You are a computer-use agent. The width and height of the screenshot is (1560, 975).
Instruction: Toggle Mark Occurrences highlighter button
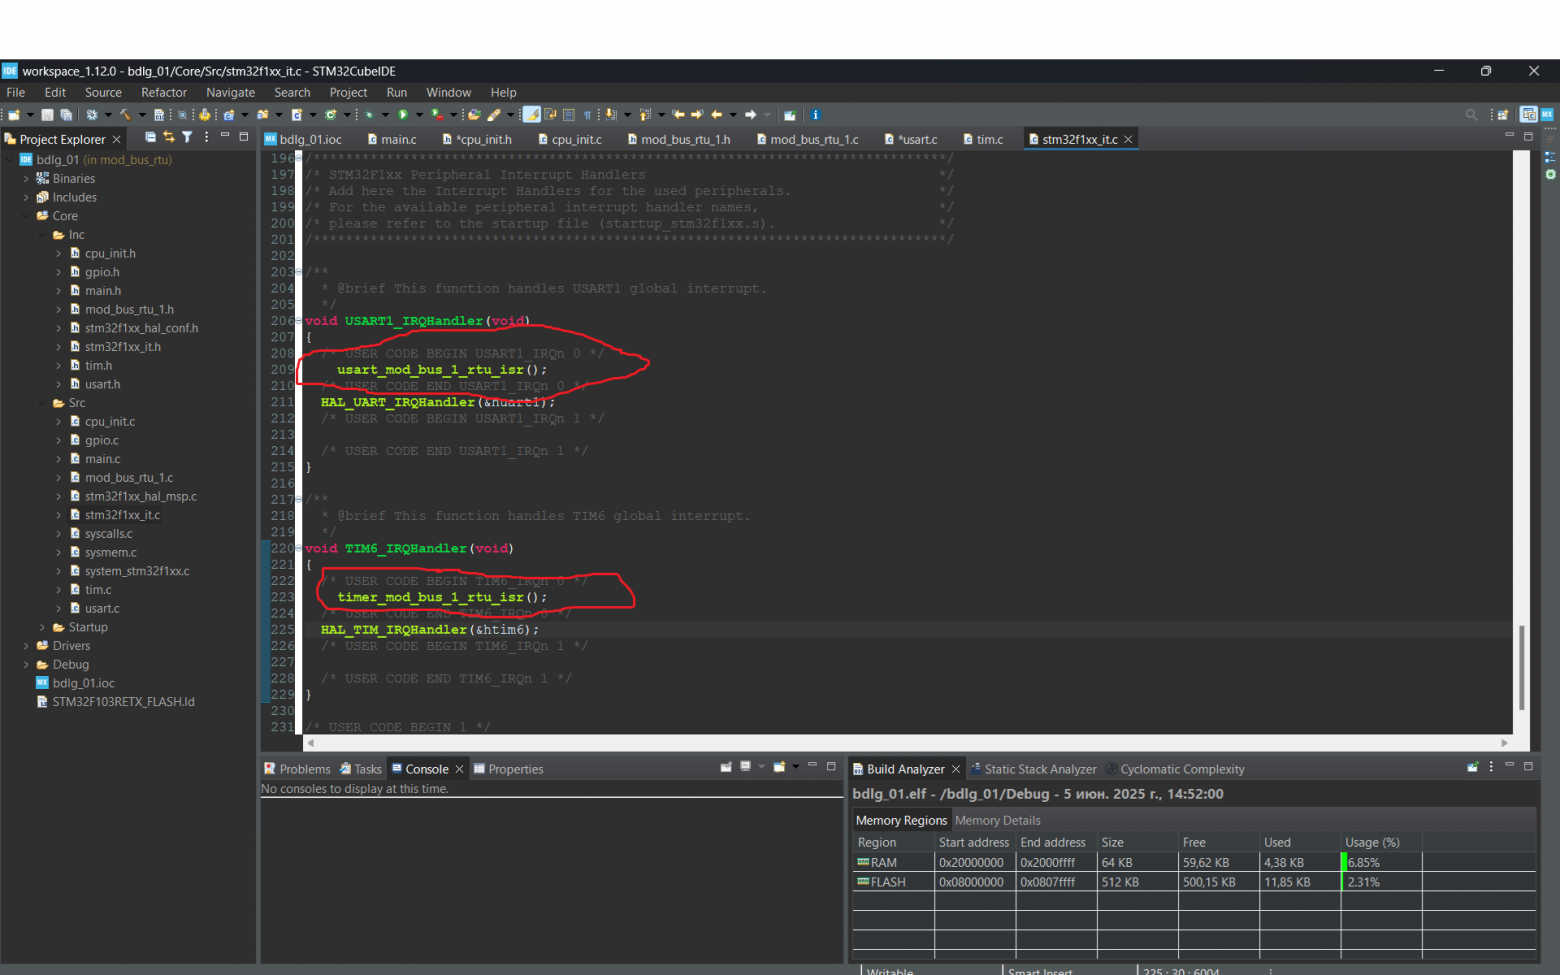pyautogui.click(x=532, y=115)
